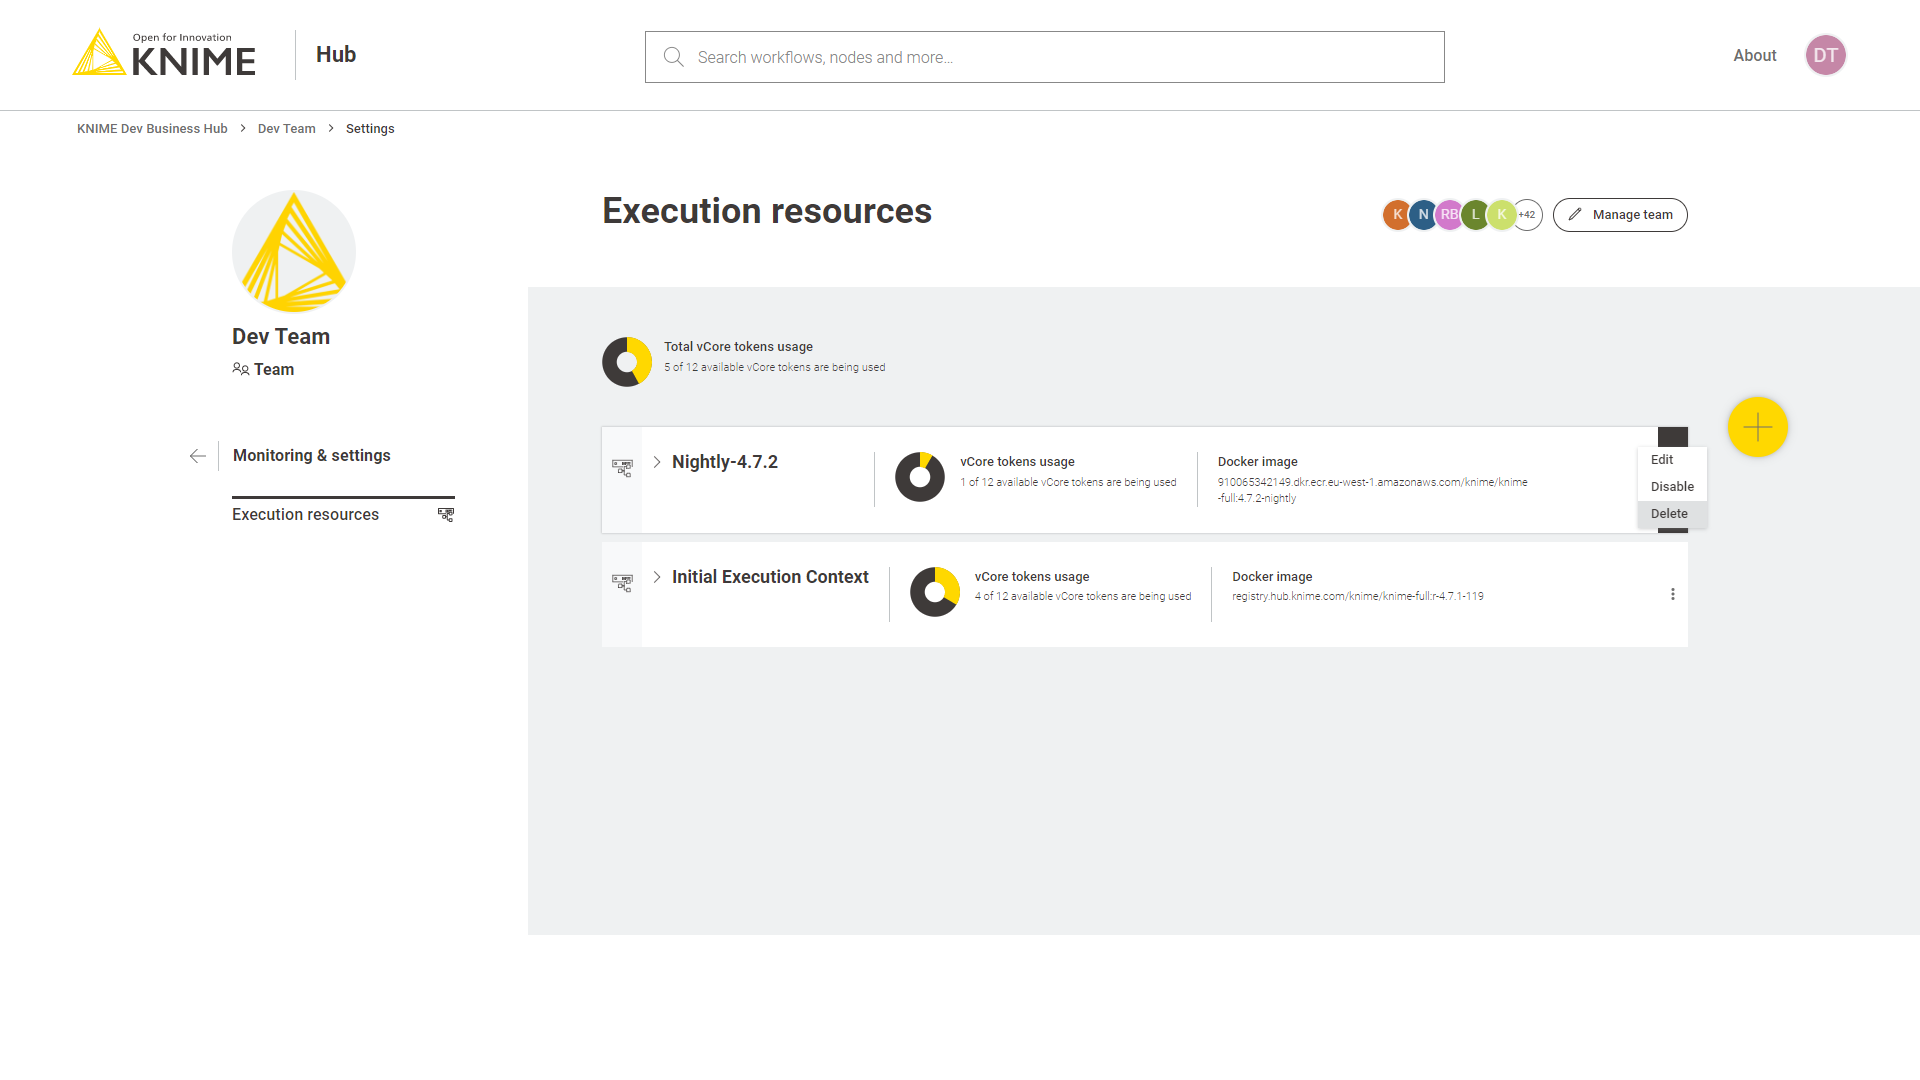Click the Execution resources sidebar icon

coord(446,514)
